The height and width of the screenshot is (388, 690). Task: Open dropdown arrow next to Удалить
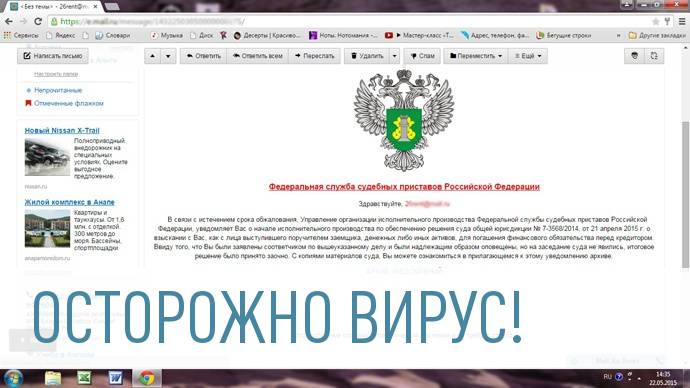pos(394,56)
